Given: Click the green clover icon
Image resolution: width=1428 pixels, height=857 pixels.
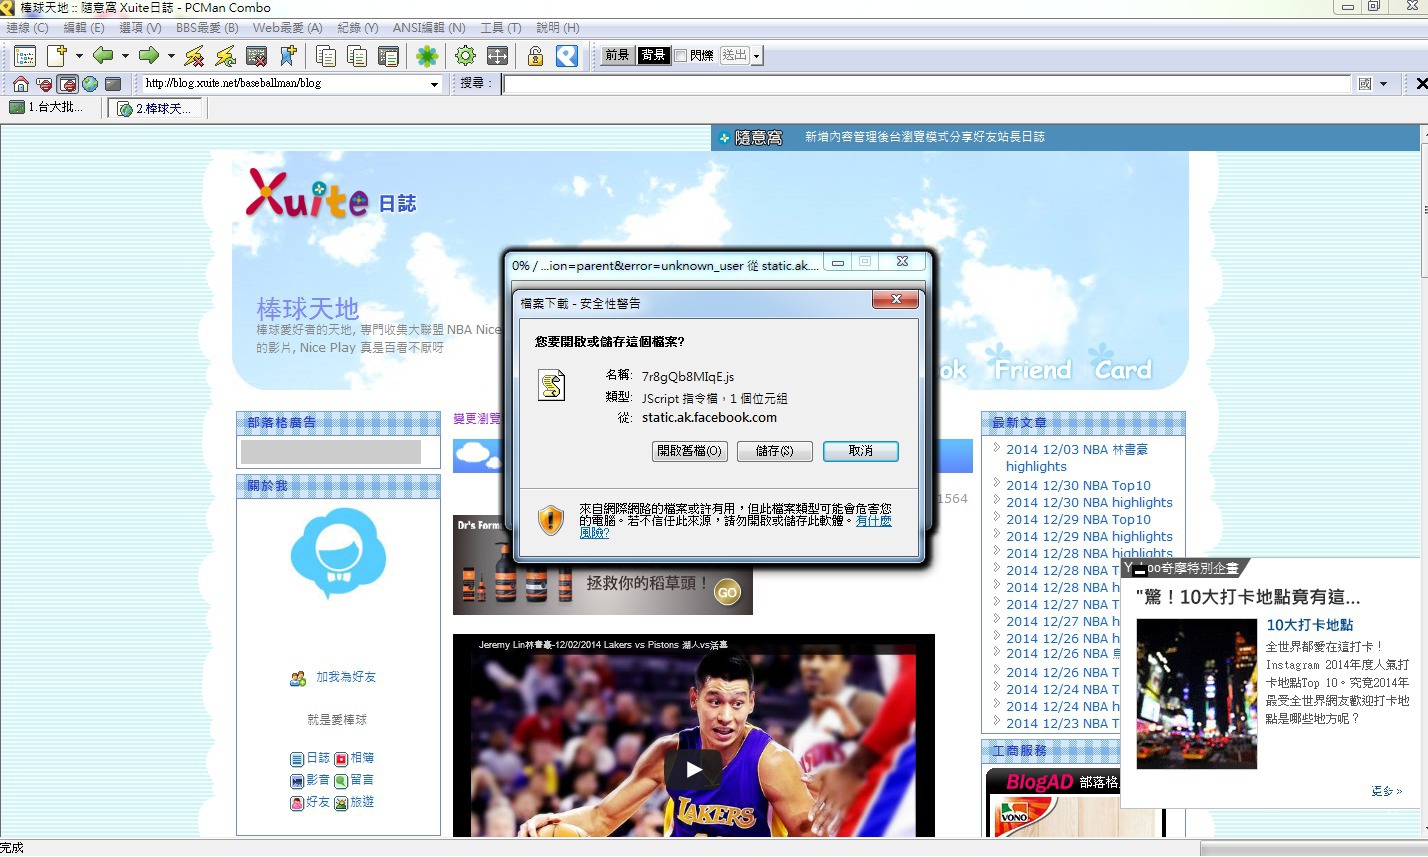Looking at the screenshot, I should 427,56.
